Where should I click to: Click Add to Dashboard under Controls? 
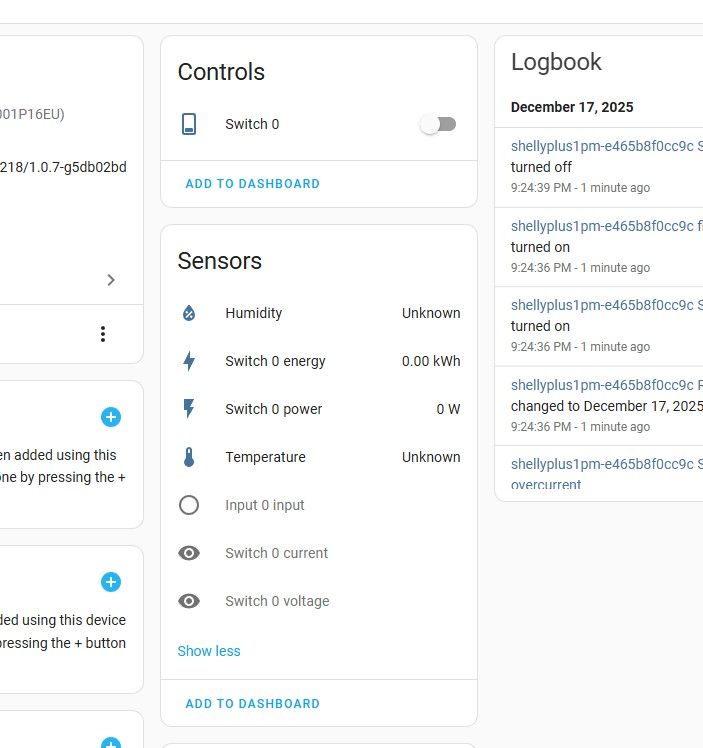pos(253,184)
